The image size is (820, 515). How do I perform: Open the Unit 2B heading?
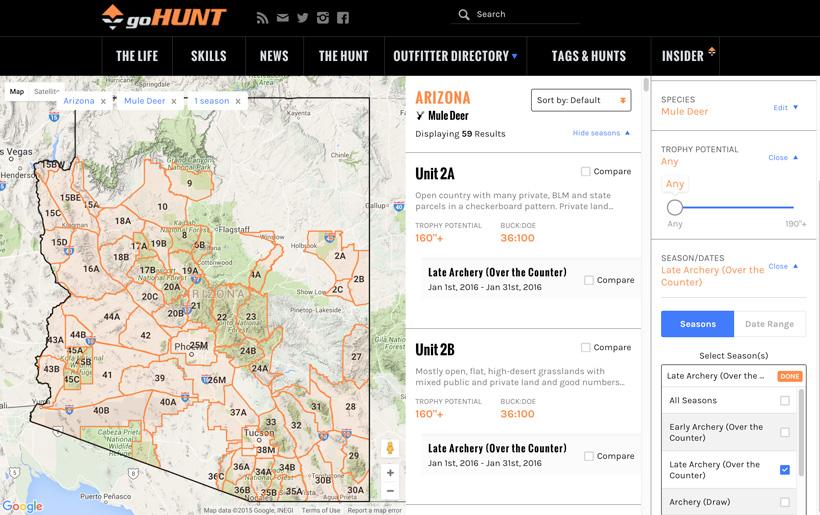point(435,350)
